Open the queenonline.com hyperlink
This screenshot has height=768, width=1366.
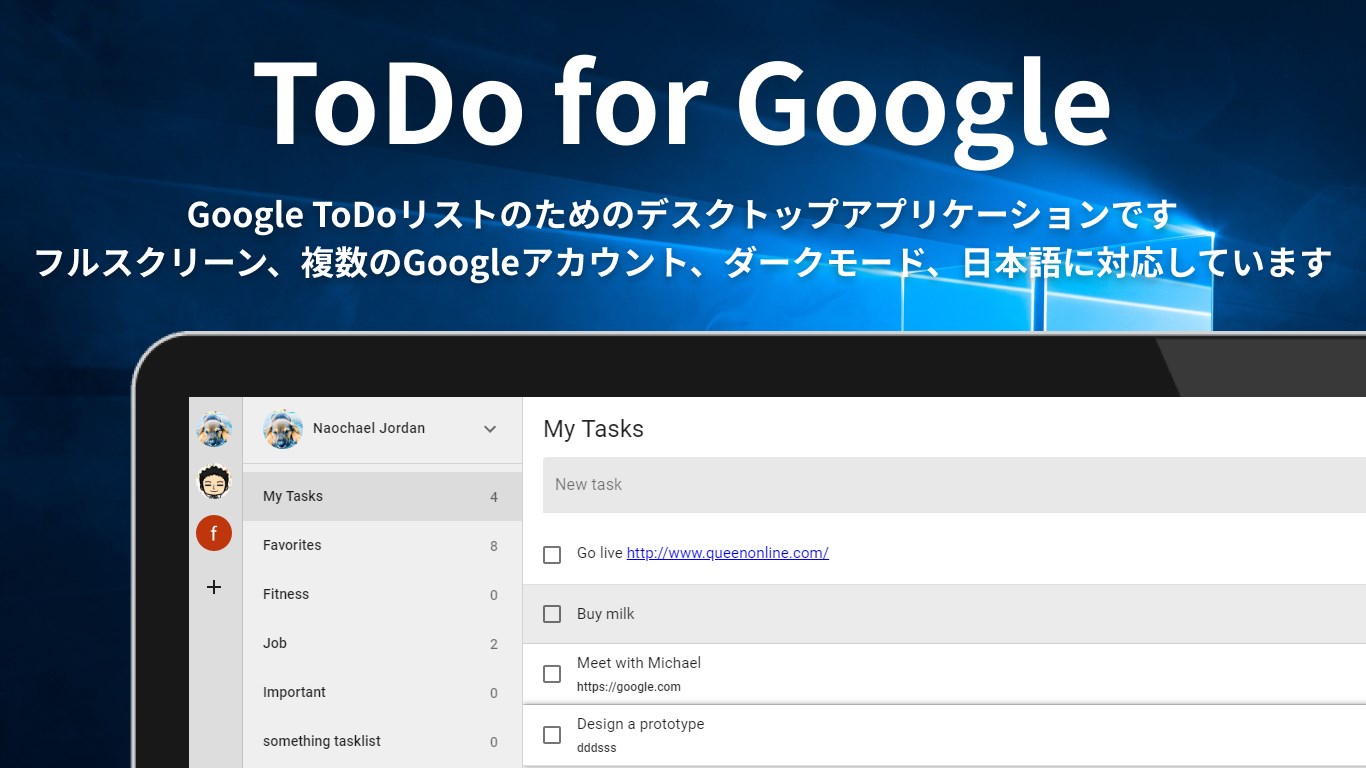[x=727, y=553]
